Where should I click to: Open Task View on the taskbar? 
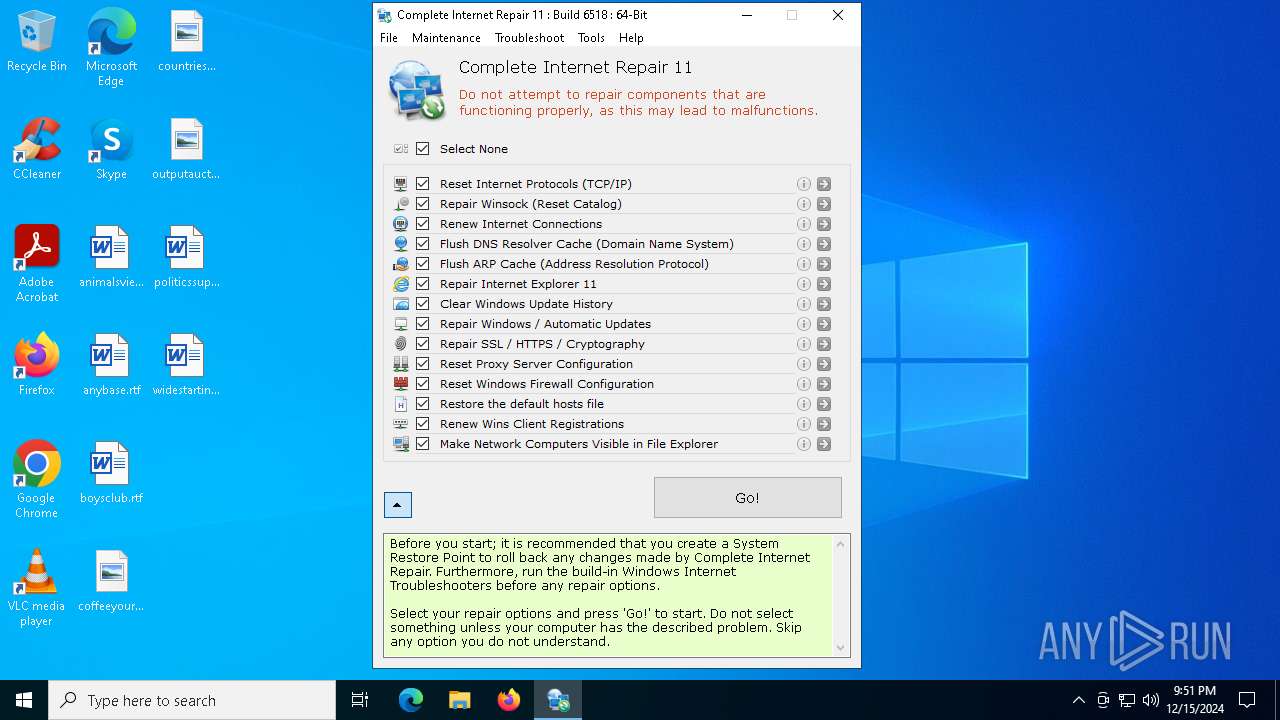coord(360,700)
